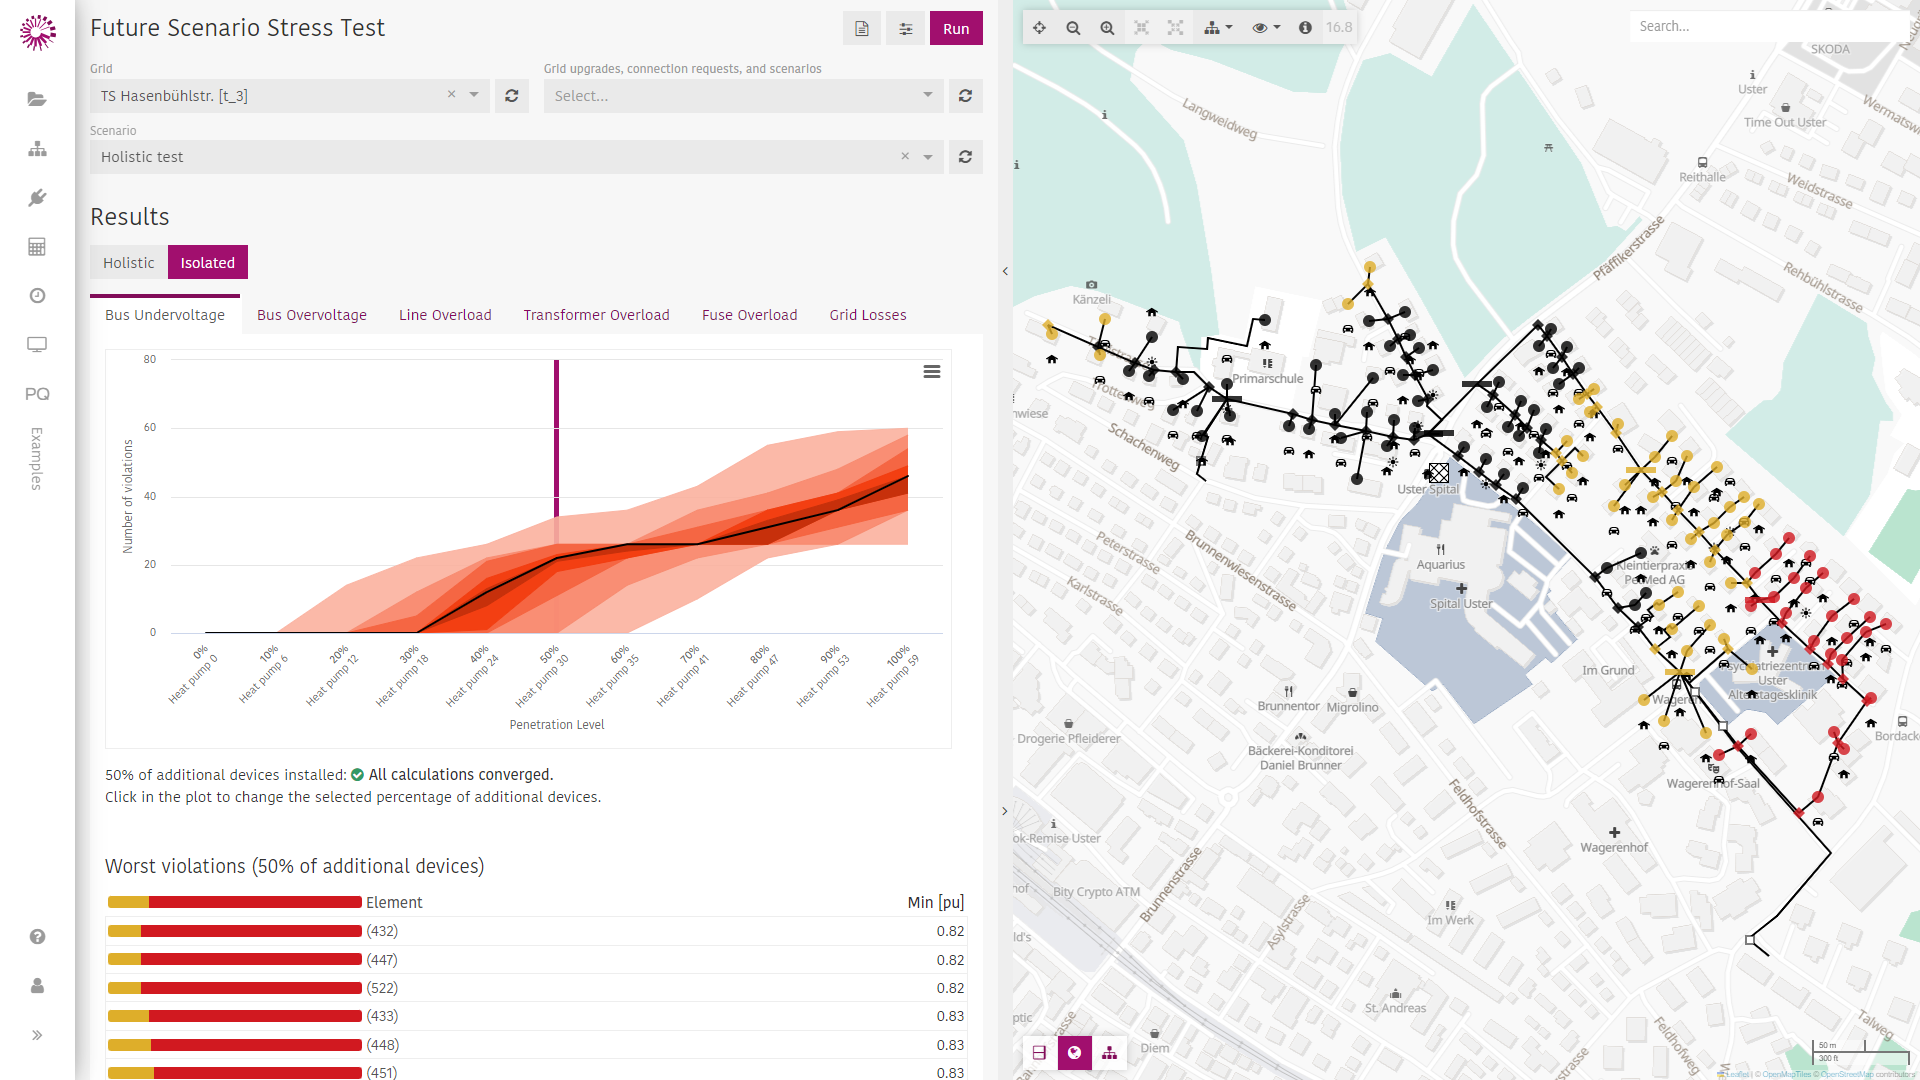Screen dimensions: 1920x1080
Task: Open the sliders settings icon next to Run
Action: (906, 29)
